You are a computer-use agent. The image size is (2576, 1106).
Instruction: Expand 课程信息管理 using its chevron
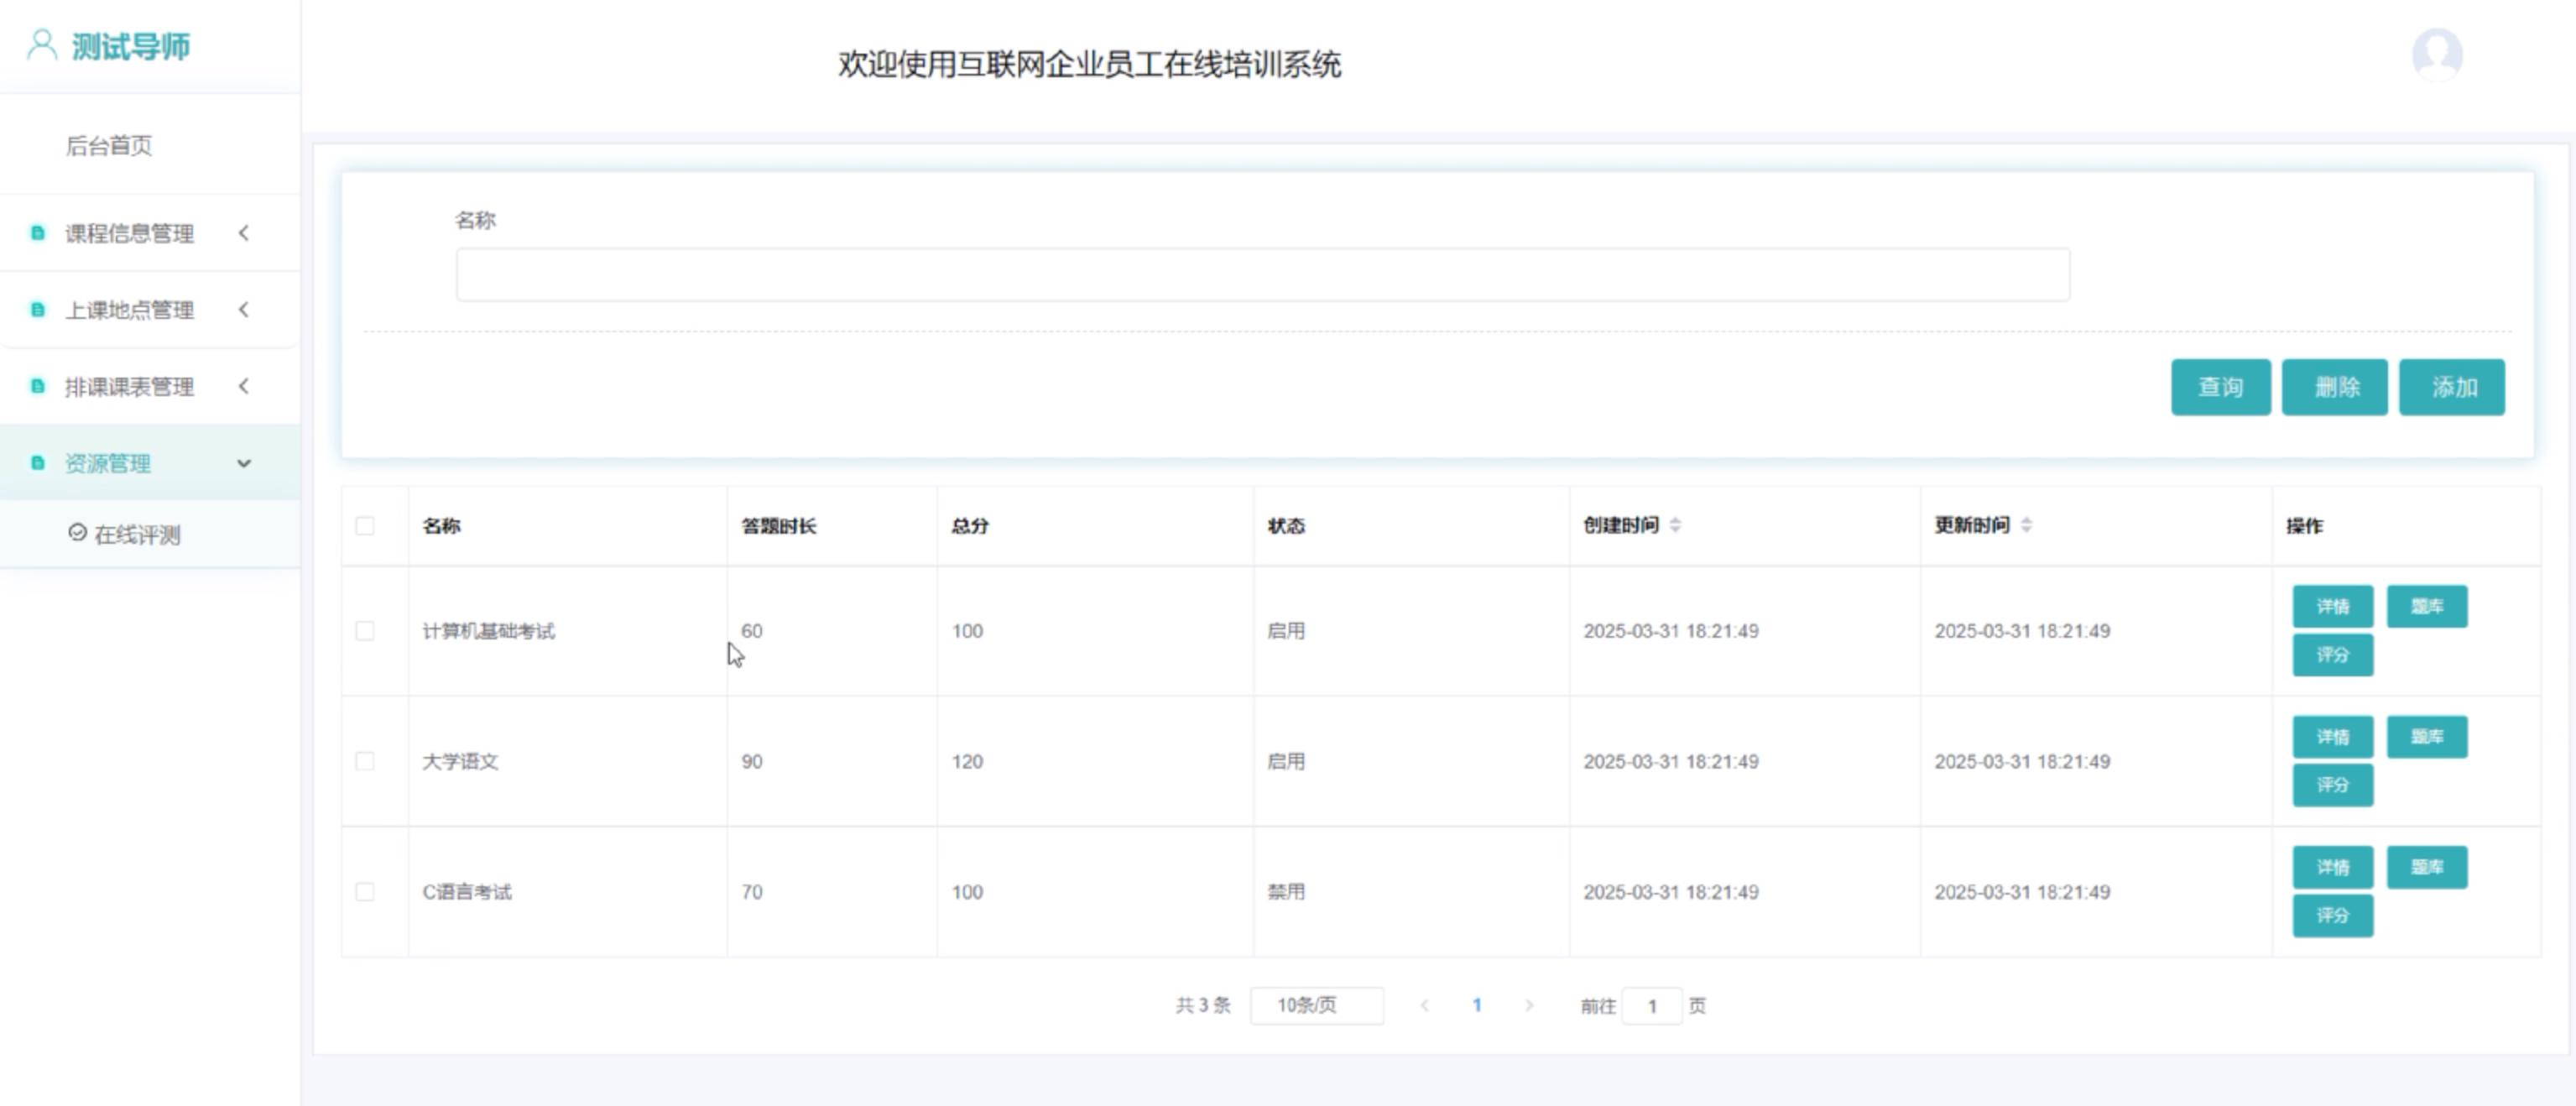[x=244, y=233]
